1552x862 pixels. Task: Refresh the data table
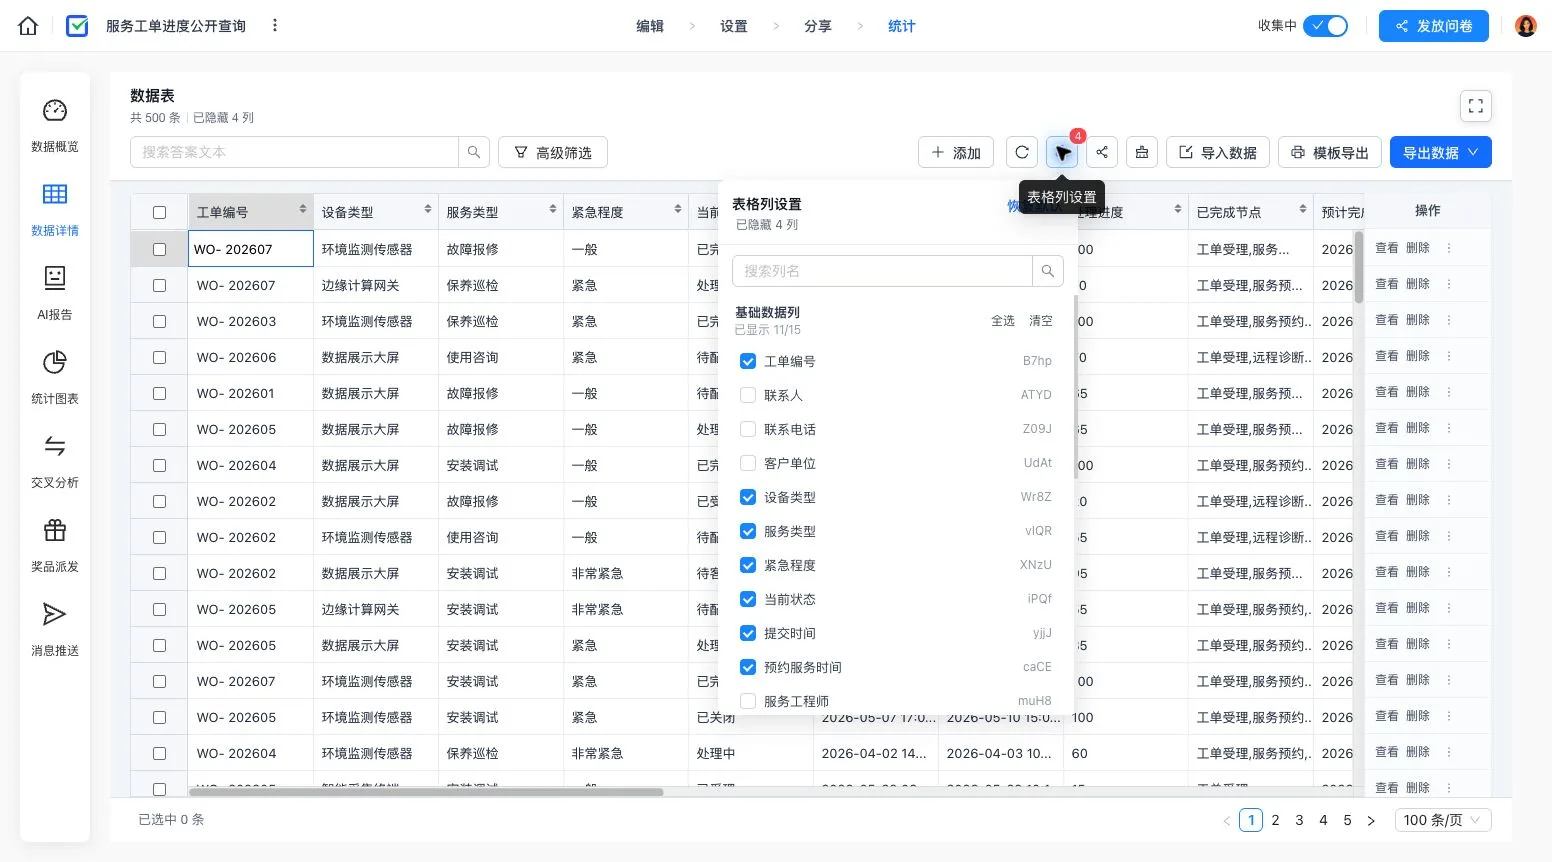pyautogui.click(x=1022, y=152)
